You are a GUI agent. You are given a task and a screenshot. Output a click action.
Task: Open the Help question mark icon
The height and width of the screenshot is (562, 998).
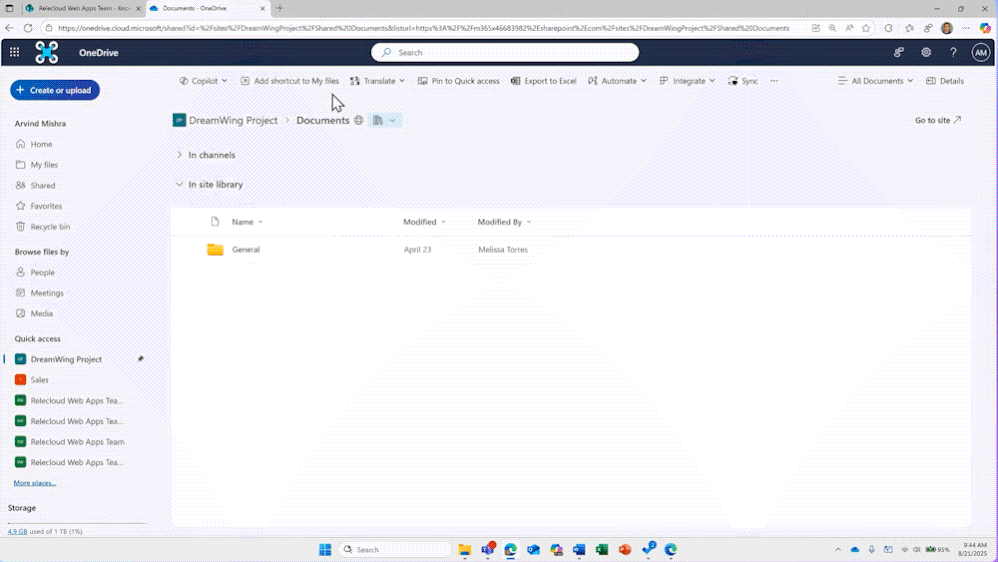(953, 53)
